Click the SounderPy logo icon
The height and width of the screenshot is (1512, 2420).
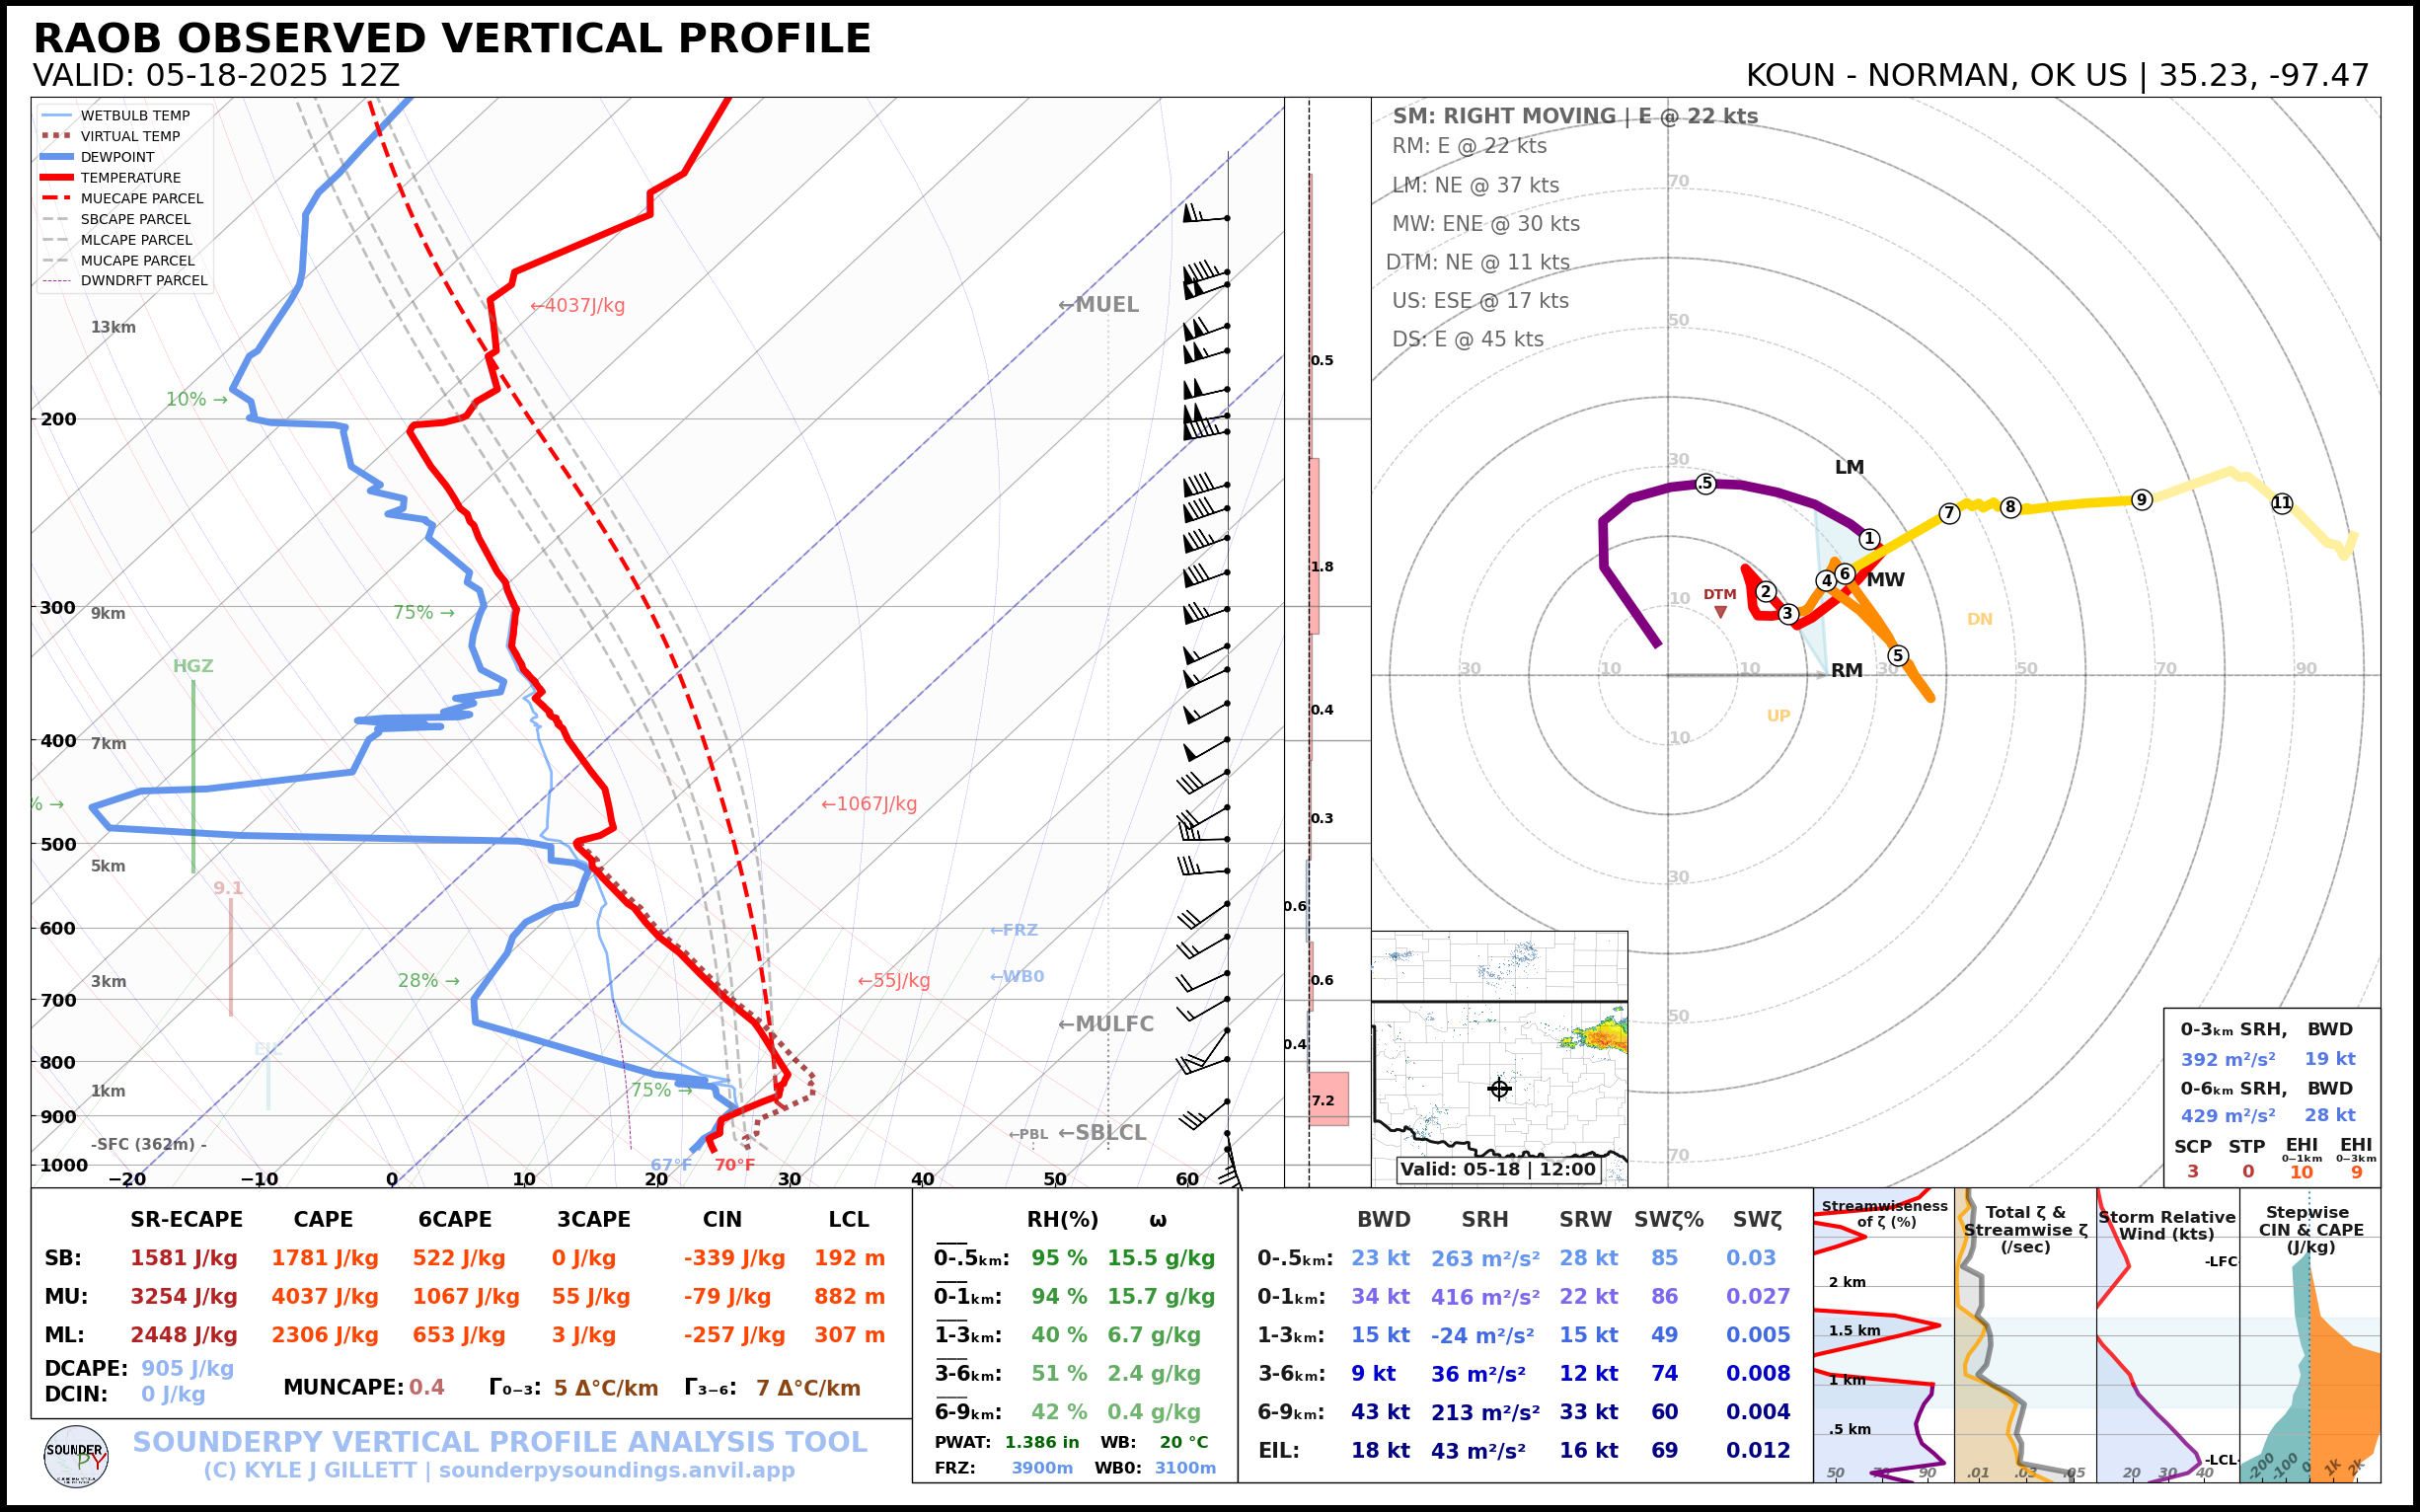click(76, 1456)
